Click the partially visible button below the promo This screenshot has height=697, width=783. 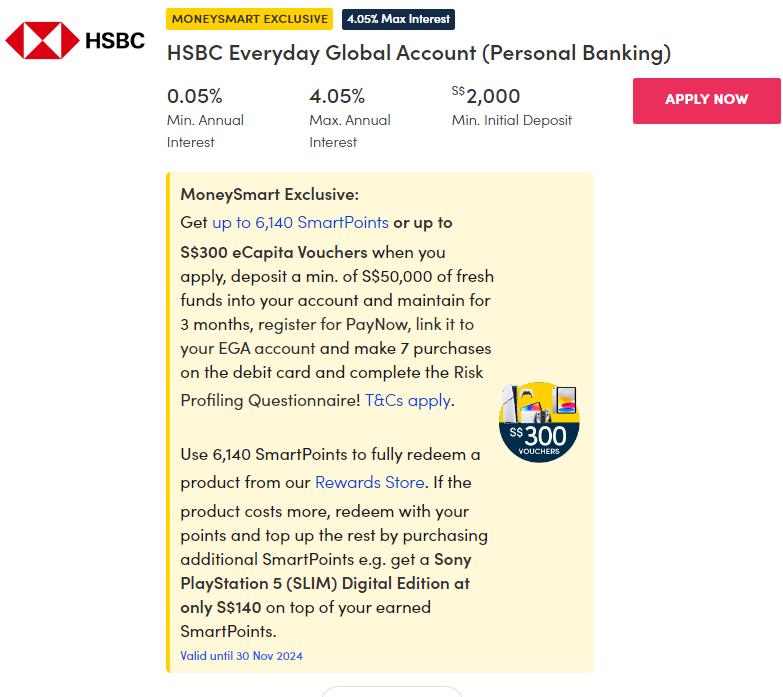pyautogui.click(x=391, y=691)
